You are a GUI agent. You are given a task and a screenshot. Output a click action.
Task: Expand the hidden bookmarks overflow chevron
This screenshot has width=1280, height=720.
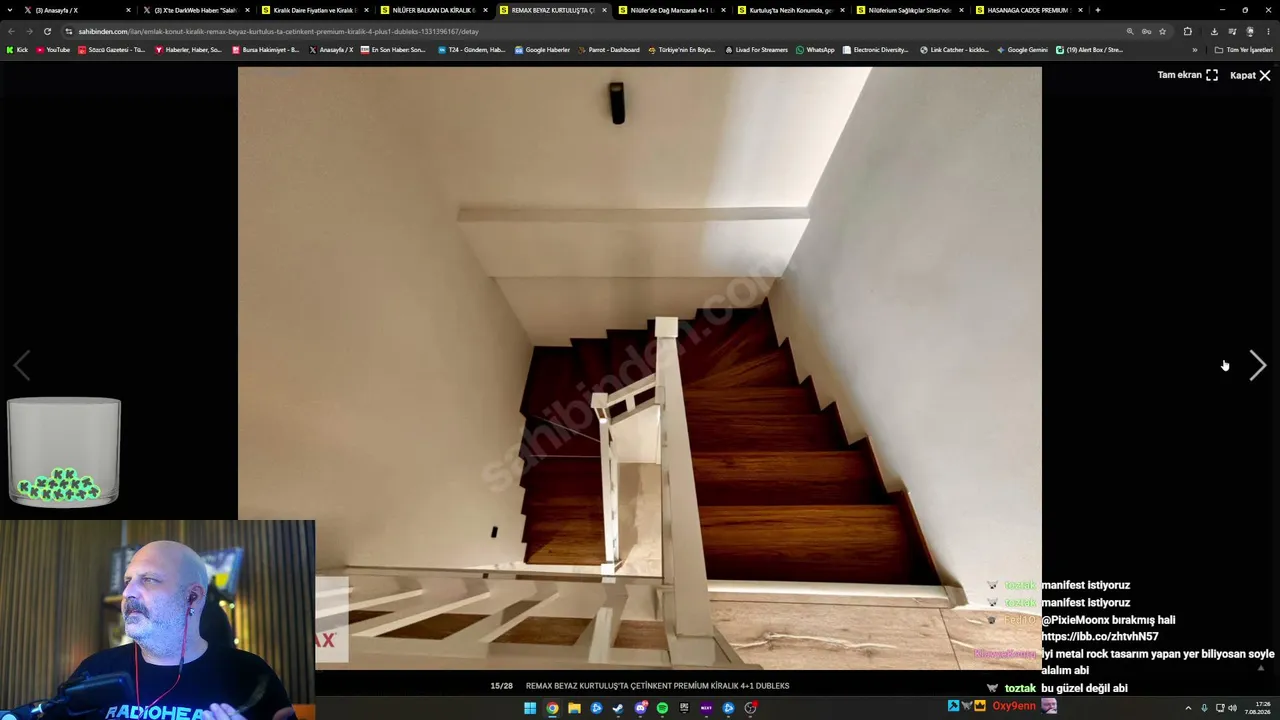click(x=1194, y=49)
